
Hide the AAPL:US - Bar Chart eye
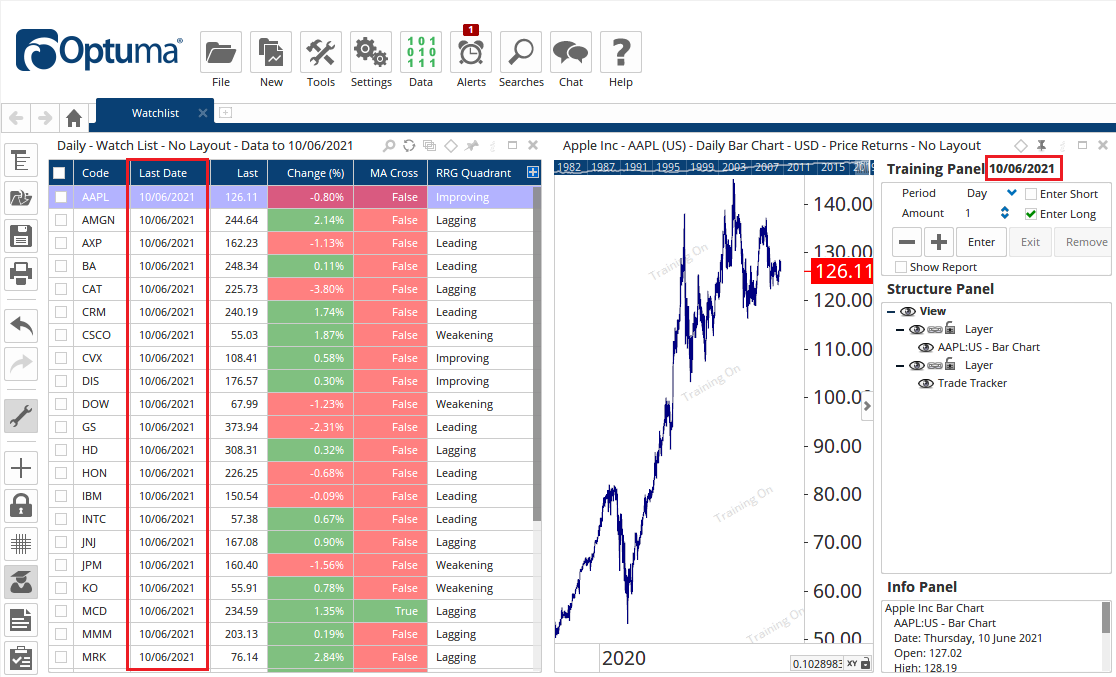(926, 347)
